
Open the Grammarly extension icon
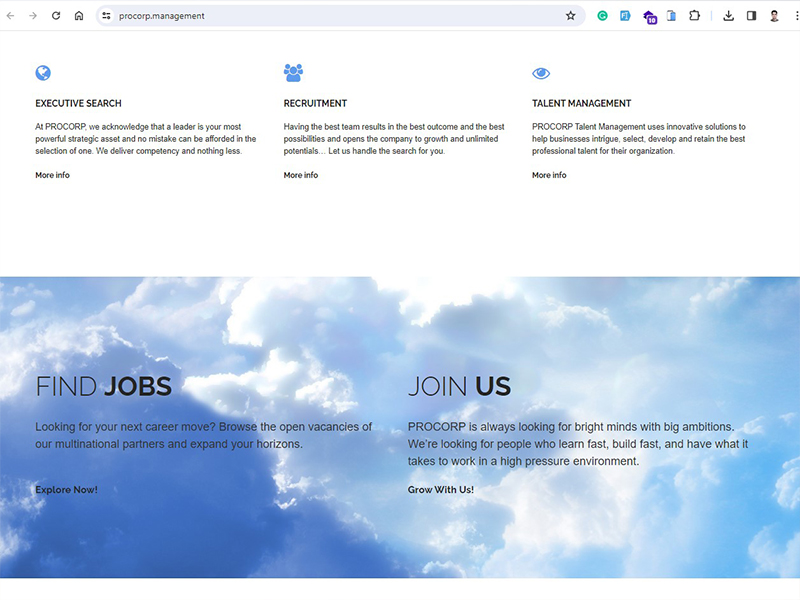coord(602,16)
